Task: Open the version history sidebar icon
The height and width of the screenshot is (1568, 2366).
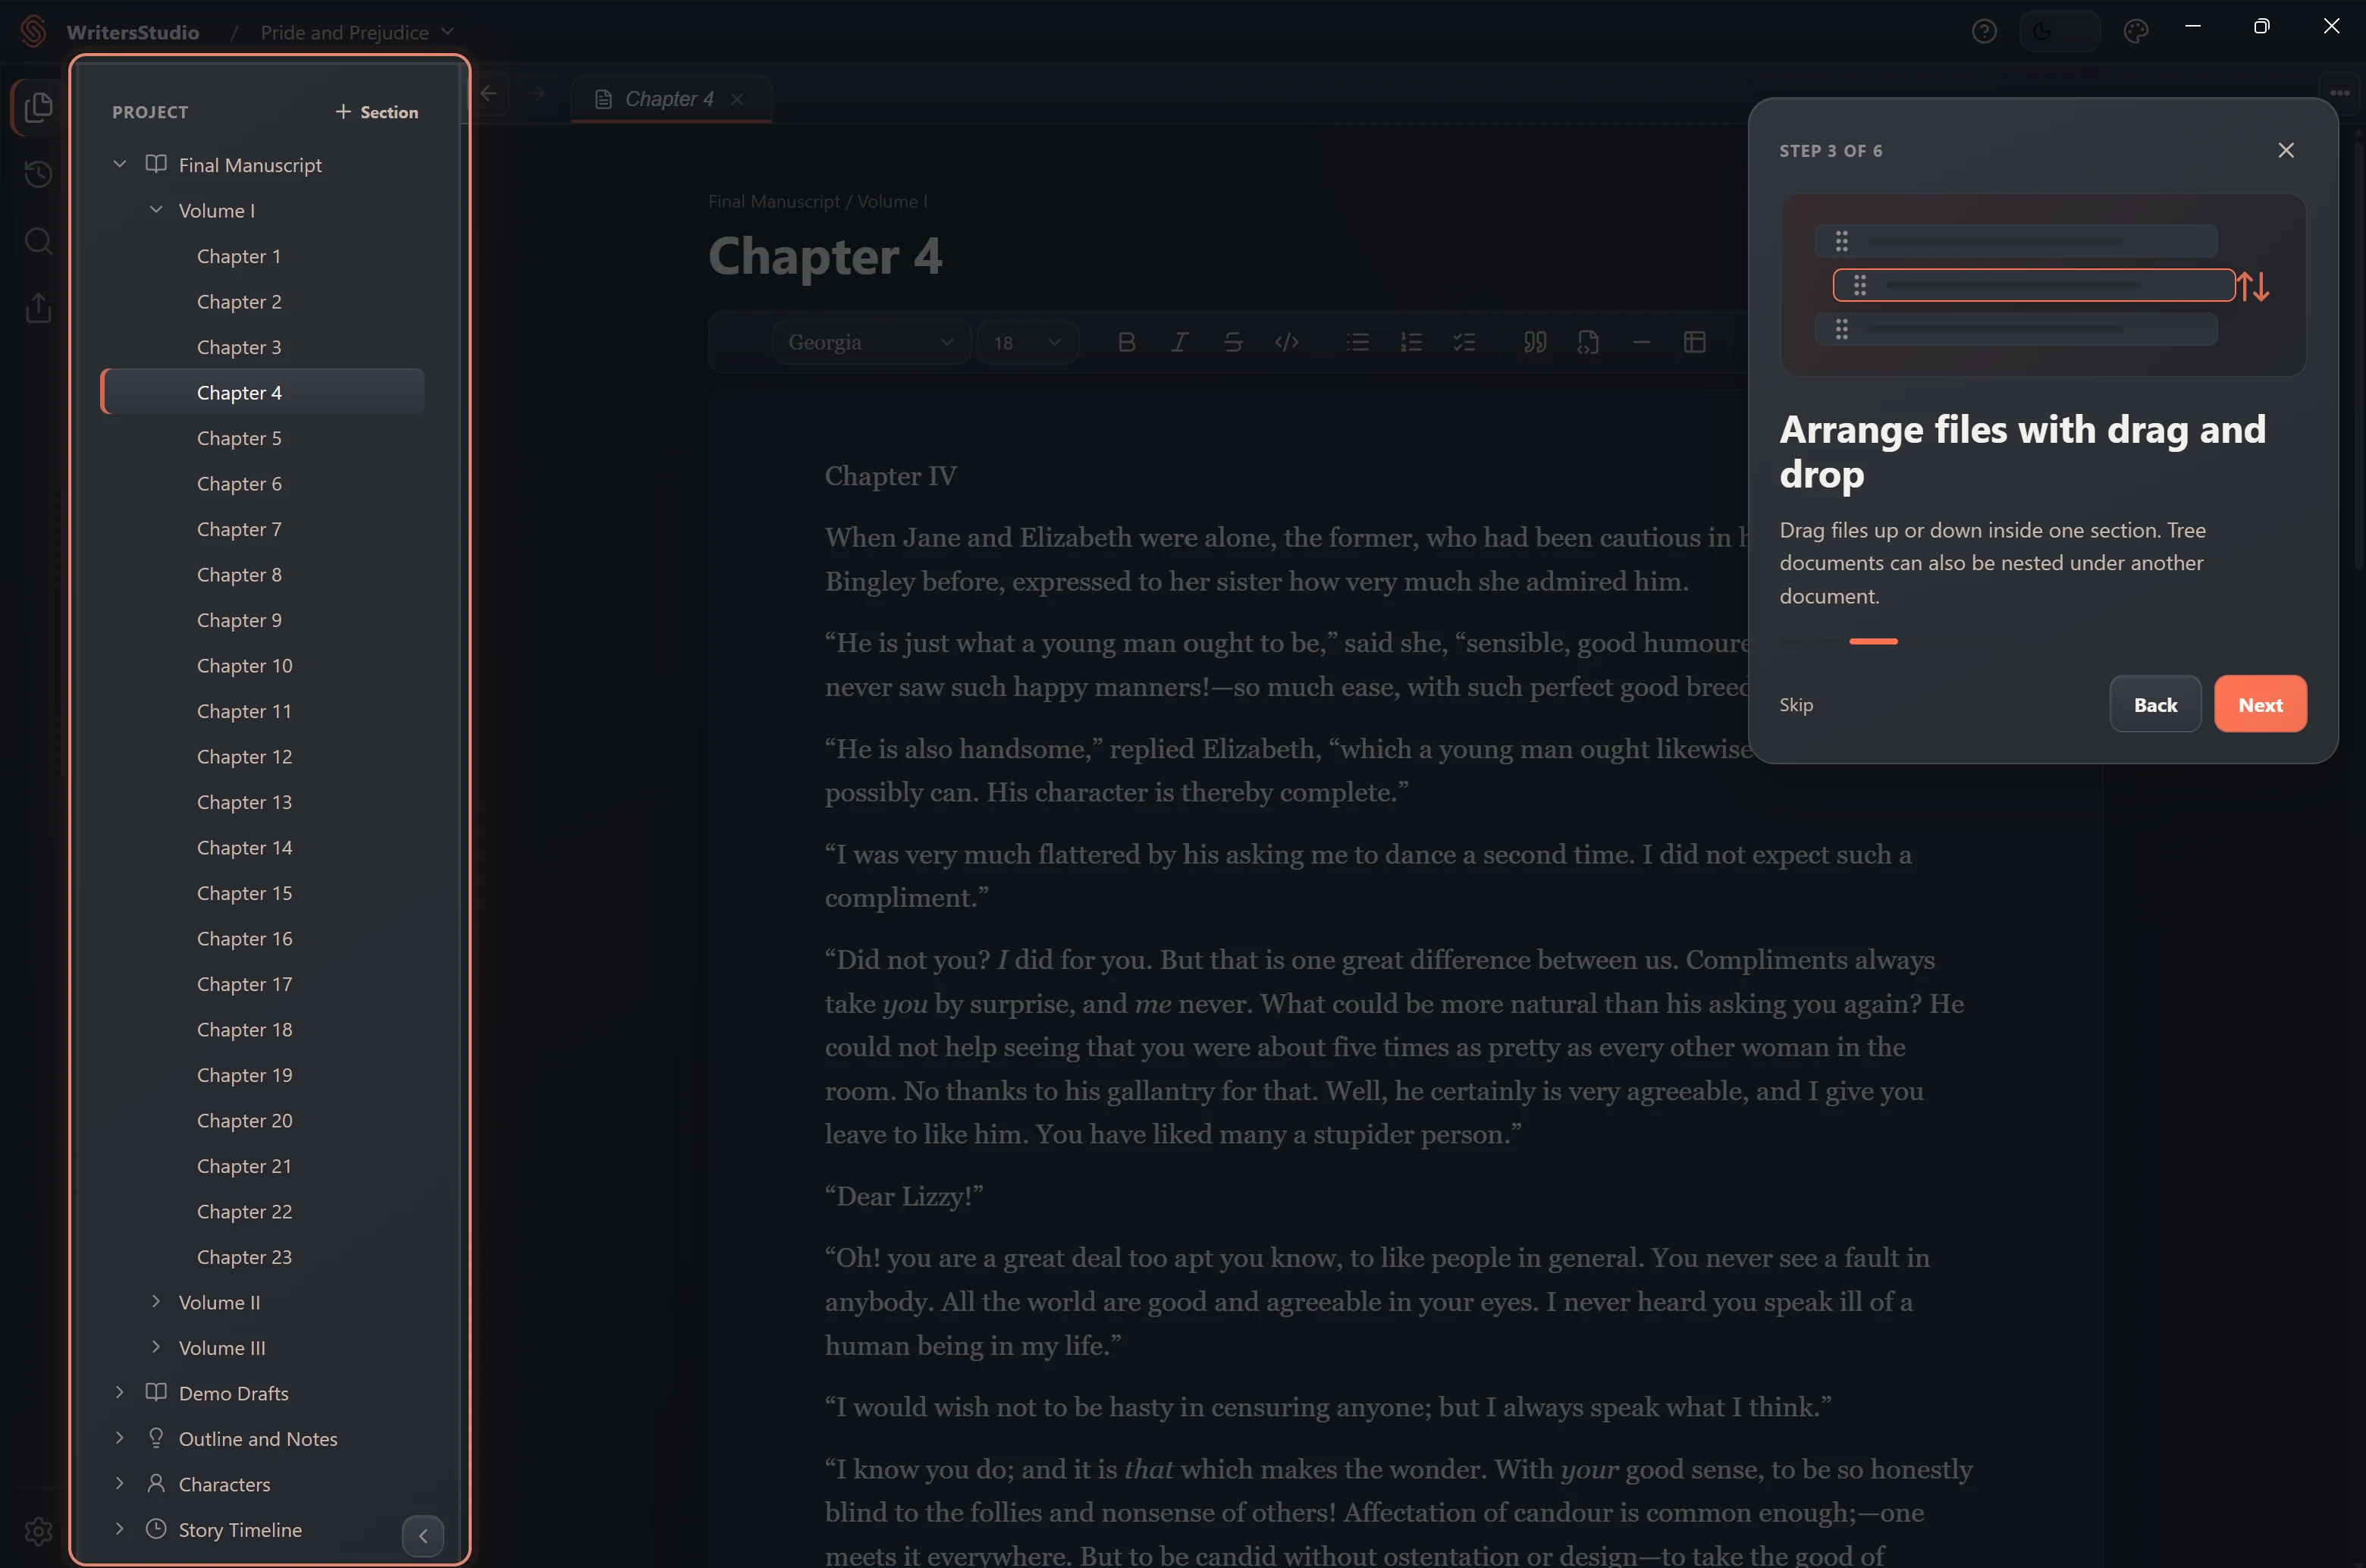Action: [x=38, y=174]
